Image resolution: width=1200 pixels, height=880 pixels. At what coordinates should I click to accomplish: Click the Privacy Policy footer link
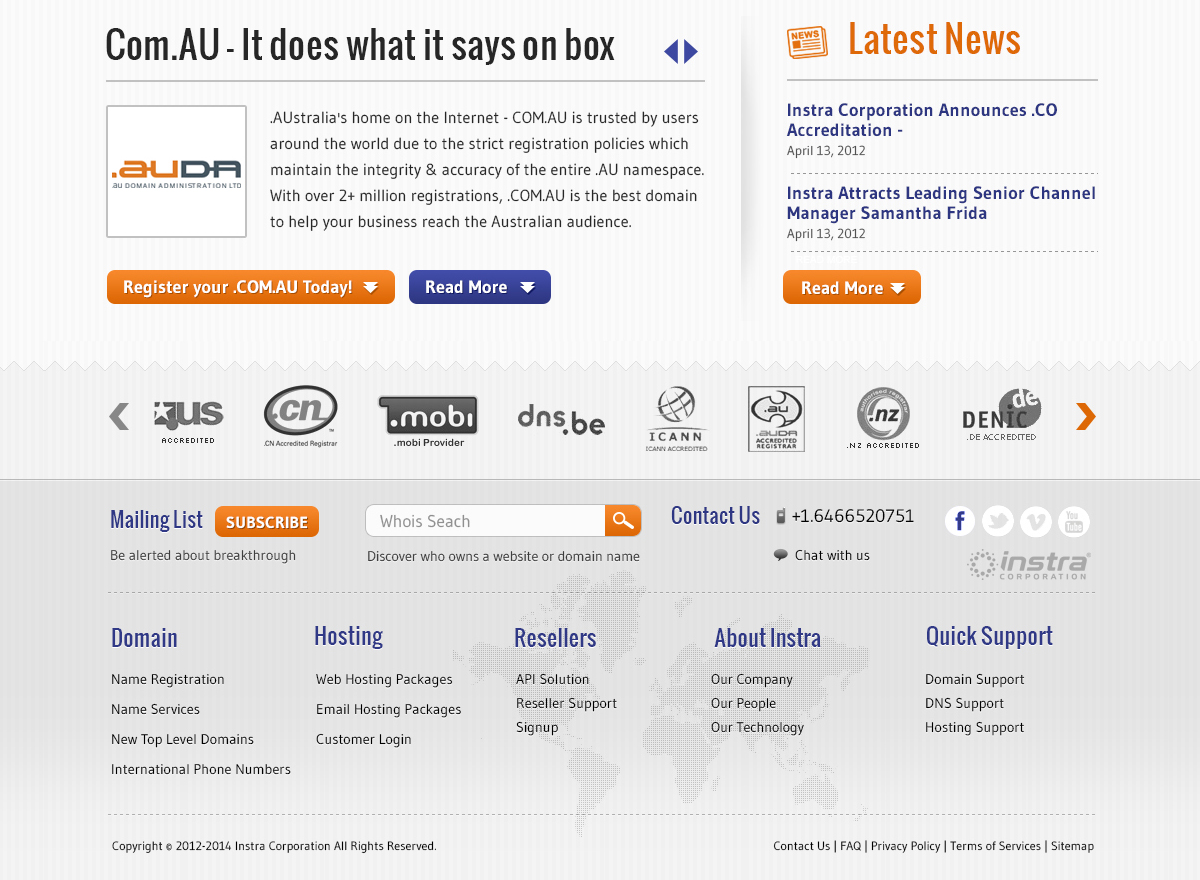tap(905, 846)
